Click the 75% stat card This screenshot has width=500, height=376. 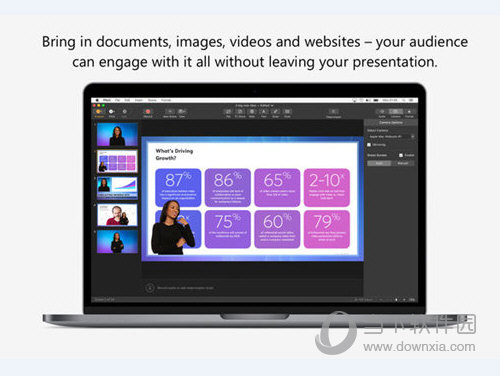click(228, 229)
